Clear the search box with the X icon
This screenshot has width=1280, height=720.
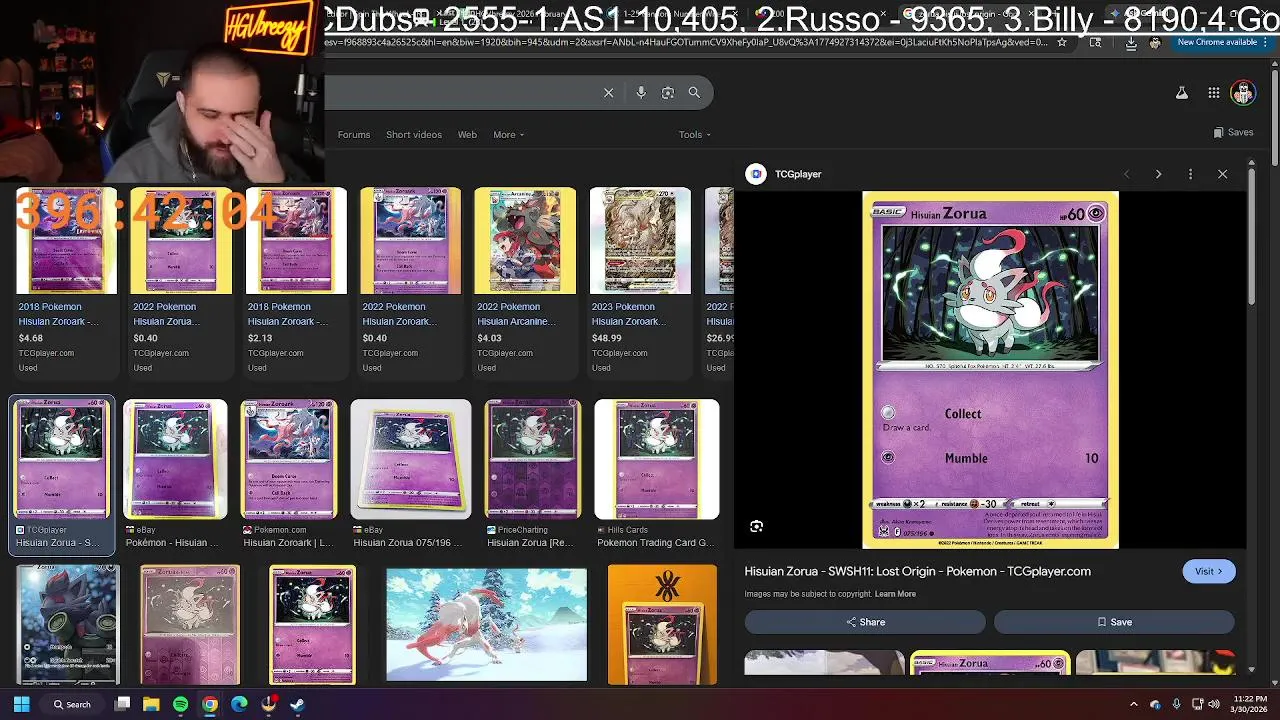(608, 93)
